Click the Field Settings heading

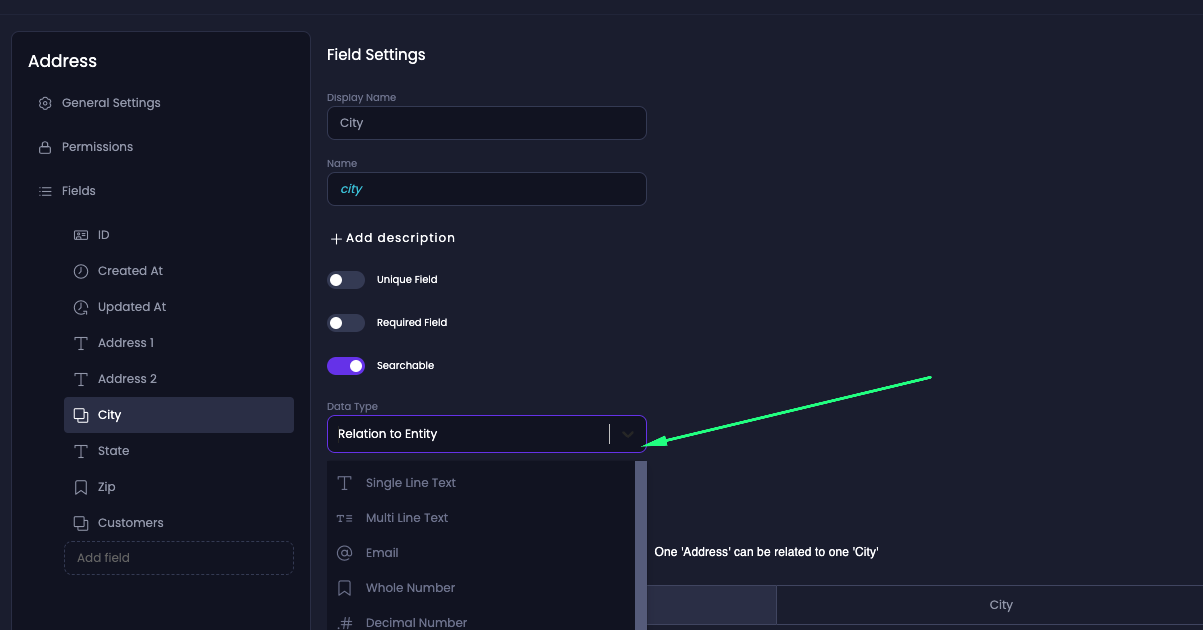pyautogui.click(x=376, y=55)
